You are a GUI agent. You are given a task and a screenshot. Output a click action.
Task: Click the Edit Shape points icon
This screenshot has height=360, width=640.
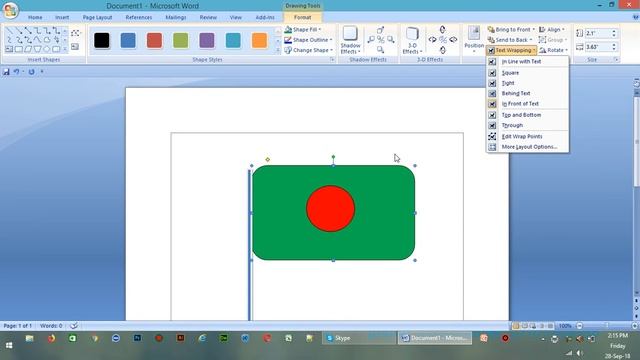(x=75, y=33)
